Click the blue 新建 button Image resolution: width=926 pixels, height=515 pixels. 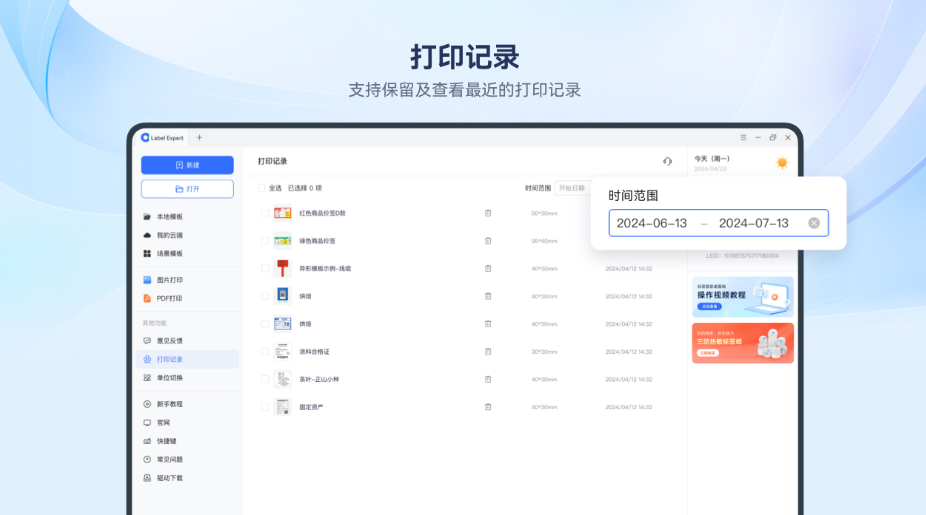187,165
